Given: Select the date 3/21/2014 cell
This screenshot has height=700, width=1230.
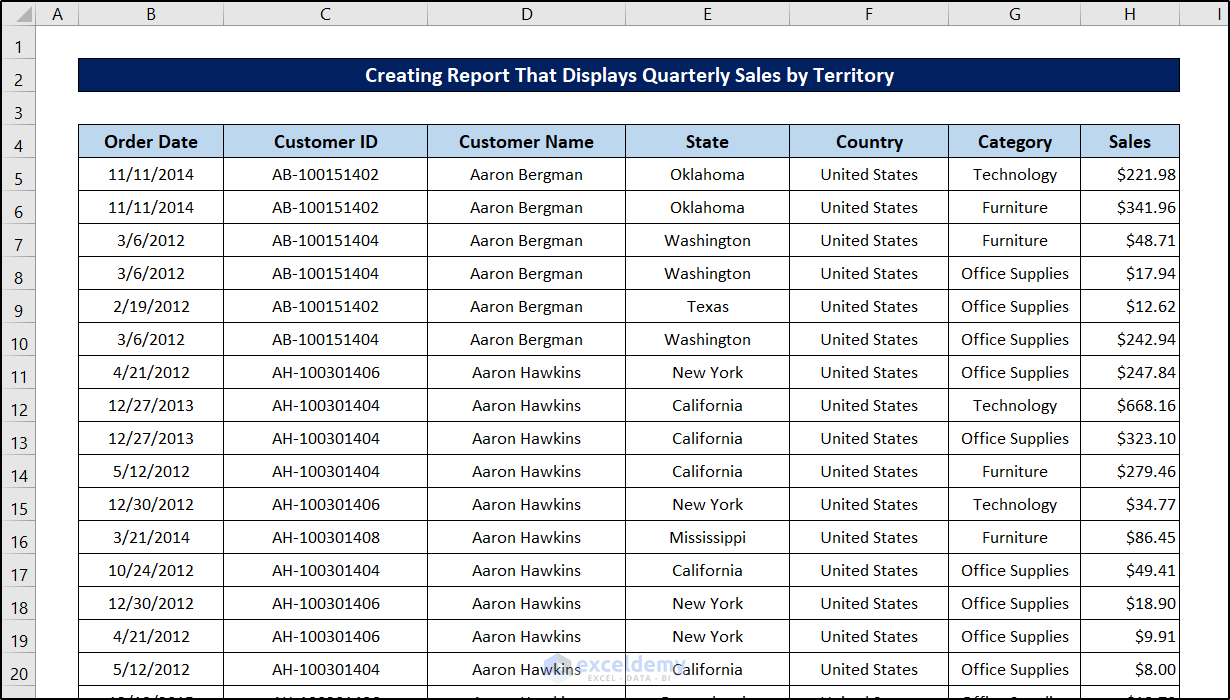Looking at the screenshot, I should 150,537.
